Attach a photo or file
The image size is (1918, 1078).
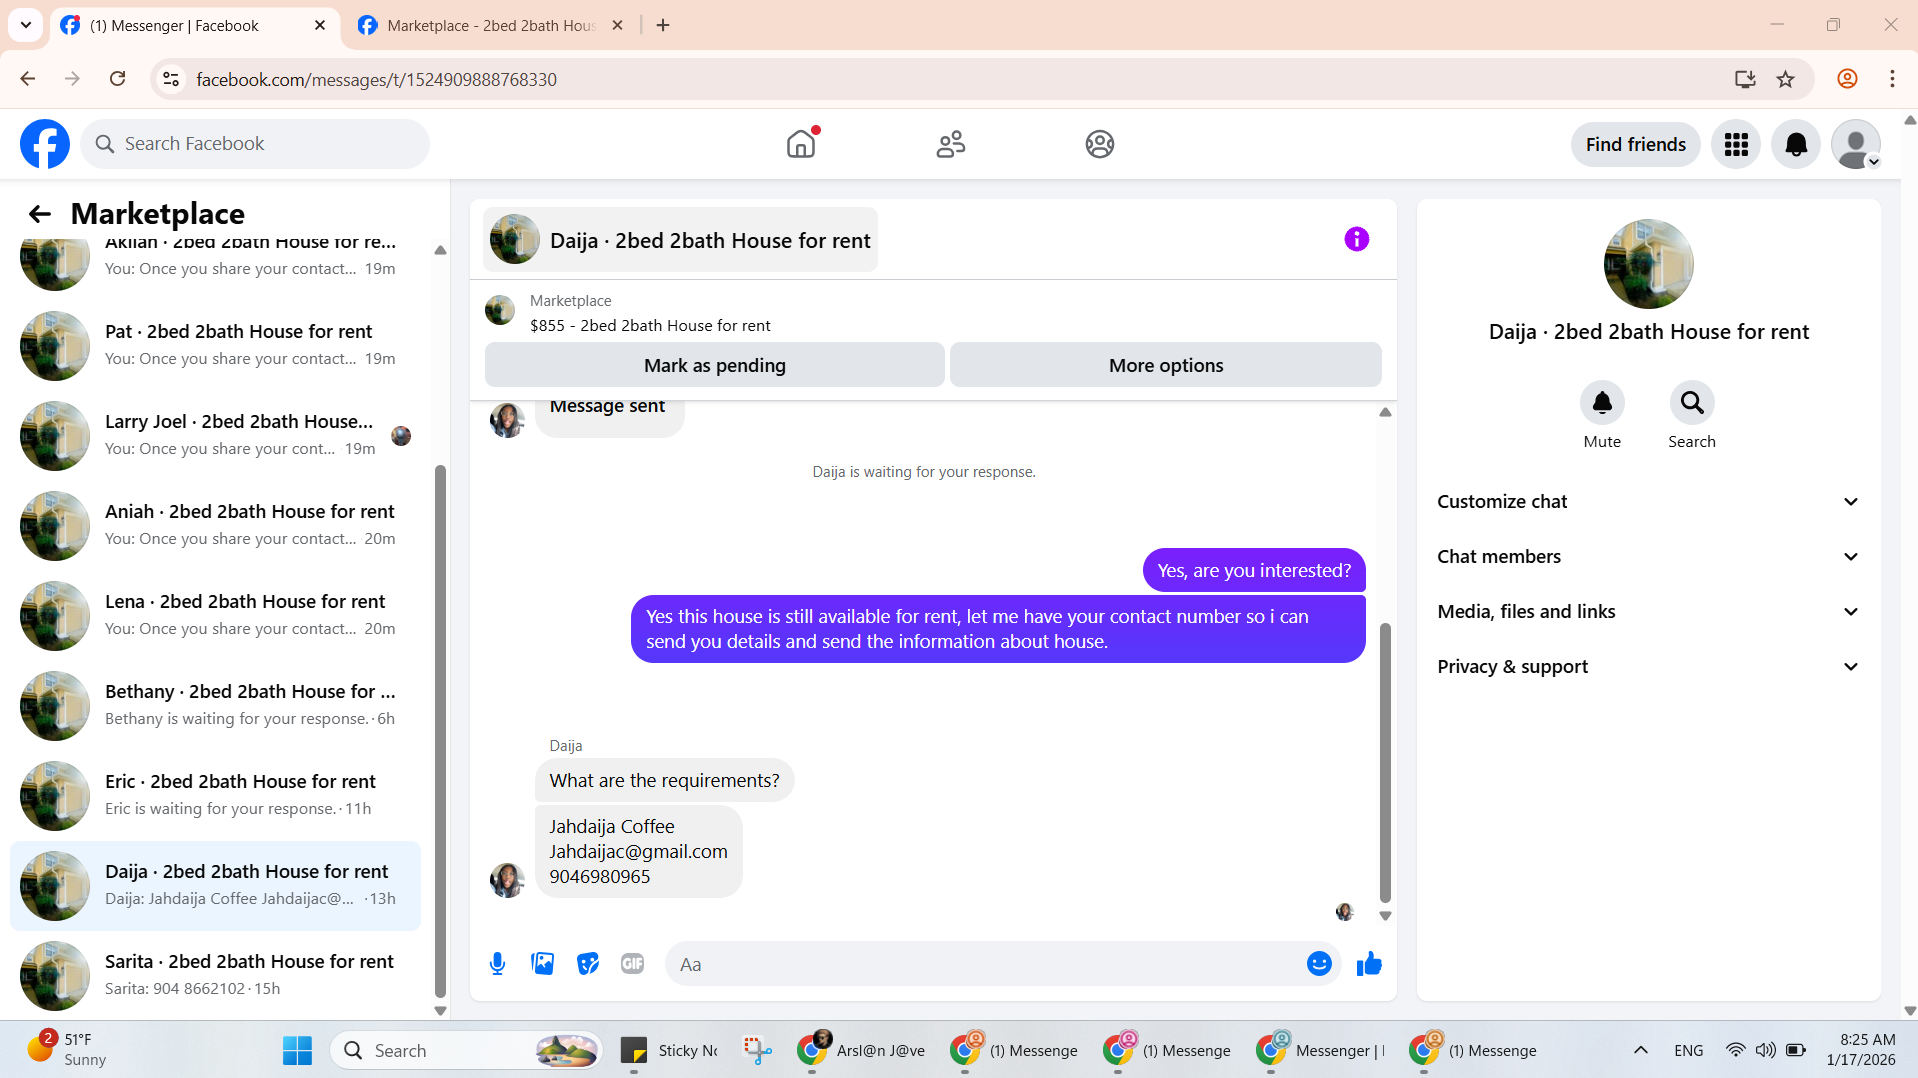[x=543, y=964]
